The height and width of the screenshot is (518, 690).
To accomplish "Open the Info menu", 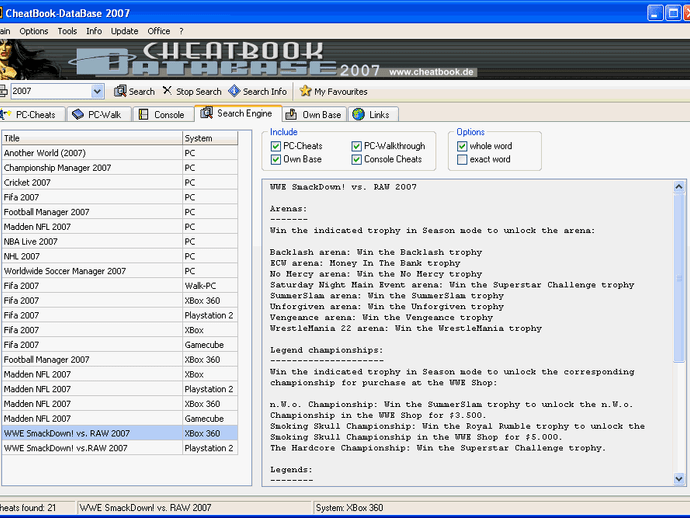I will (94, 31).
